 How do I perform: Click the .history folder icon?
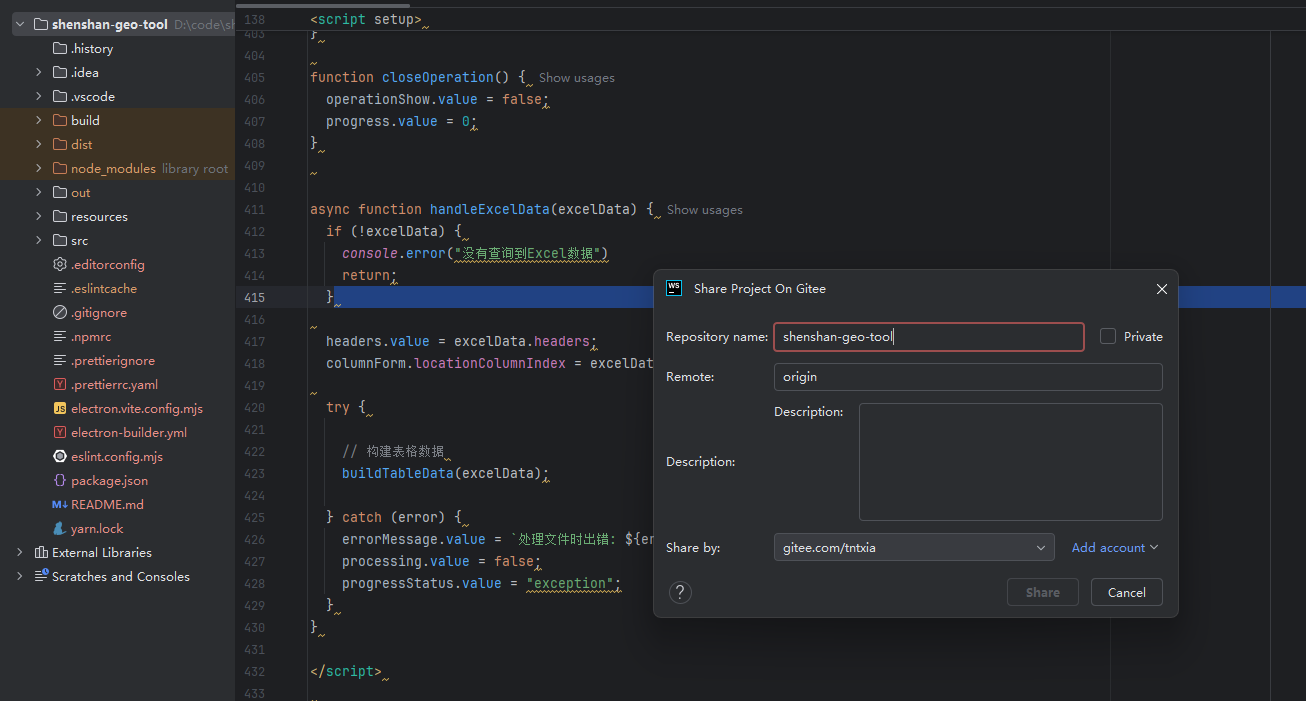(x=60, y=49)
